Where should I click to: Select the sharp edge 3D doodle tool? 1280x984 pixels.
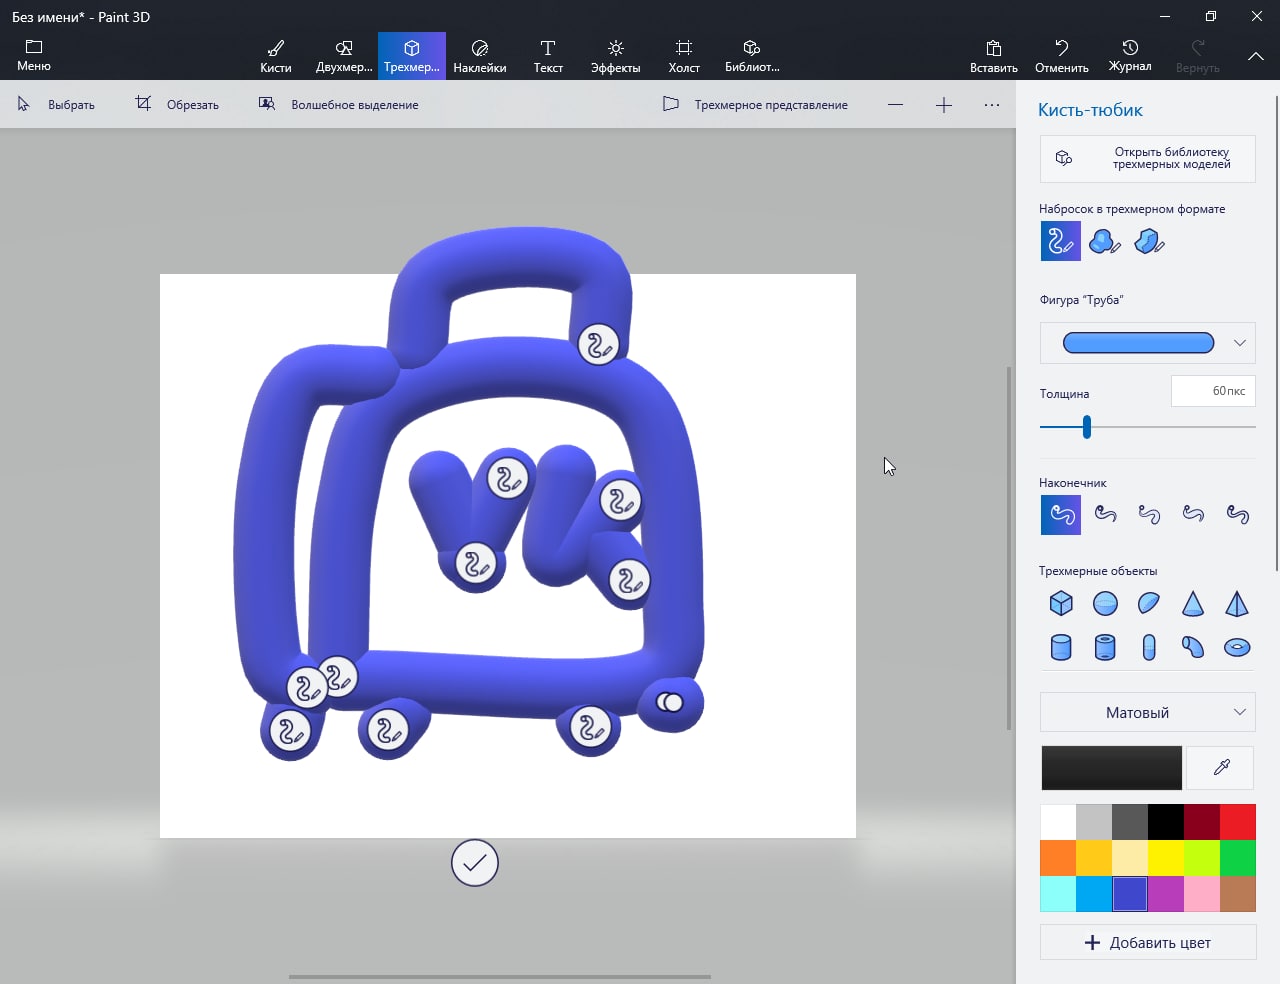click(x=1149, y=241)
